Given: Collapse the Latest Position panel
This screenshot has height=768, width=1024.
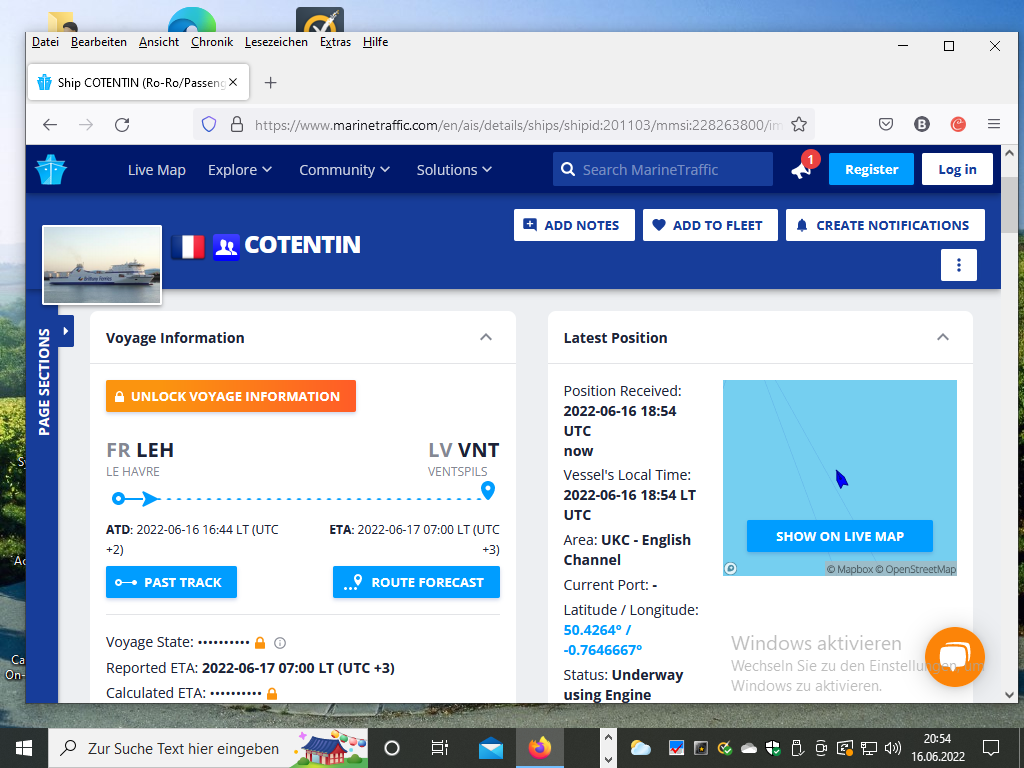Looking at the screenshot, I should (942, 337).
